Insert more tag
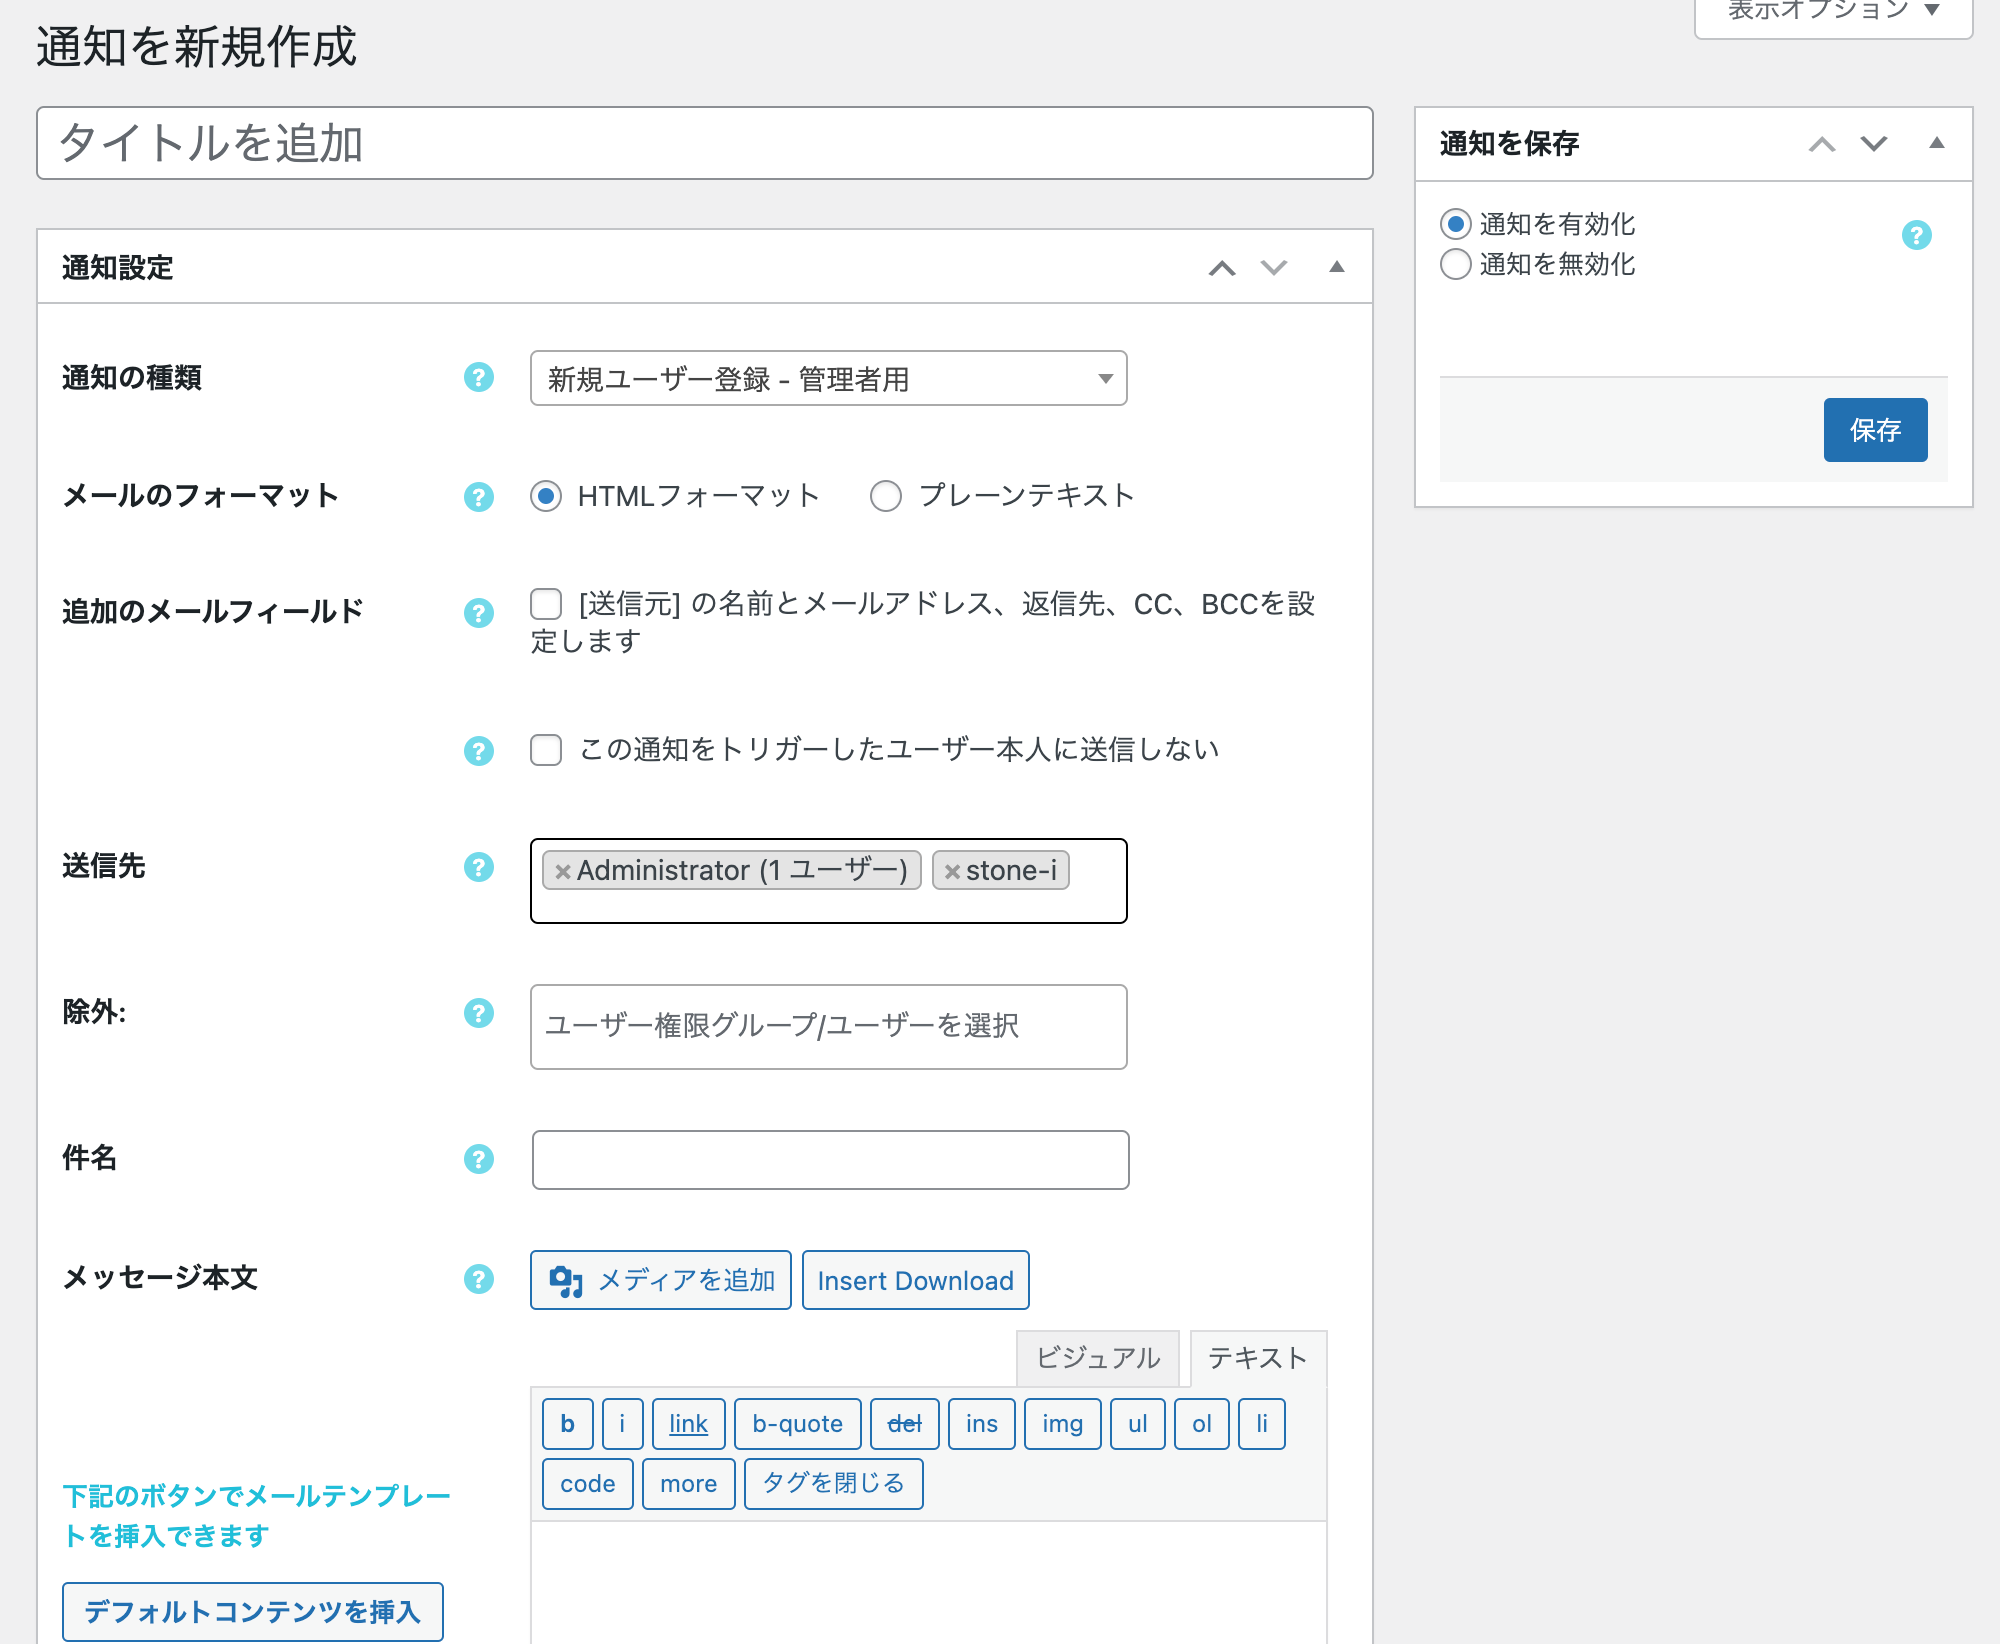 [x=688, y=1484]
